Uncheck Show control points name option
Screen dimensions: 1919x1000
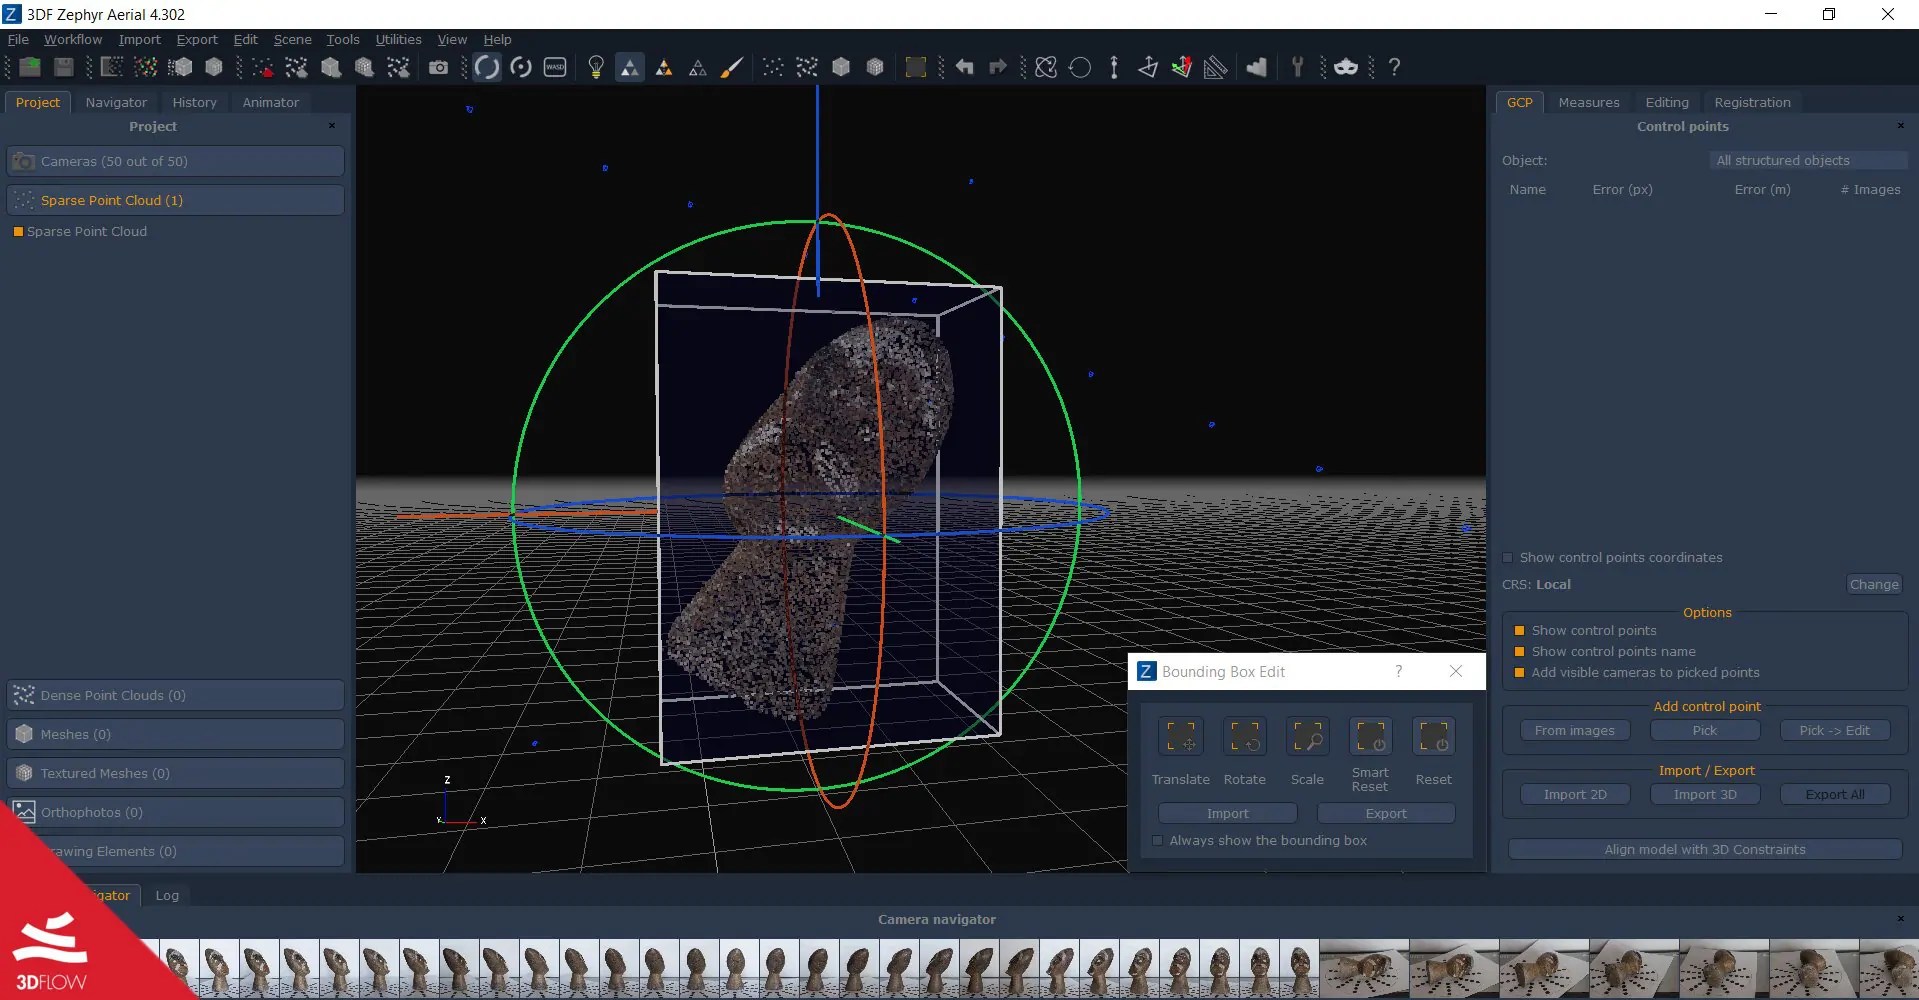(x=1521, y=651)
